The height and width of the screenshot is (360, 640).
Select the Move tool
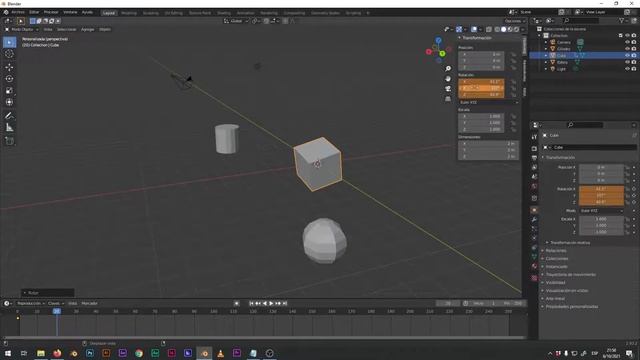(9, 67)
